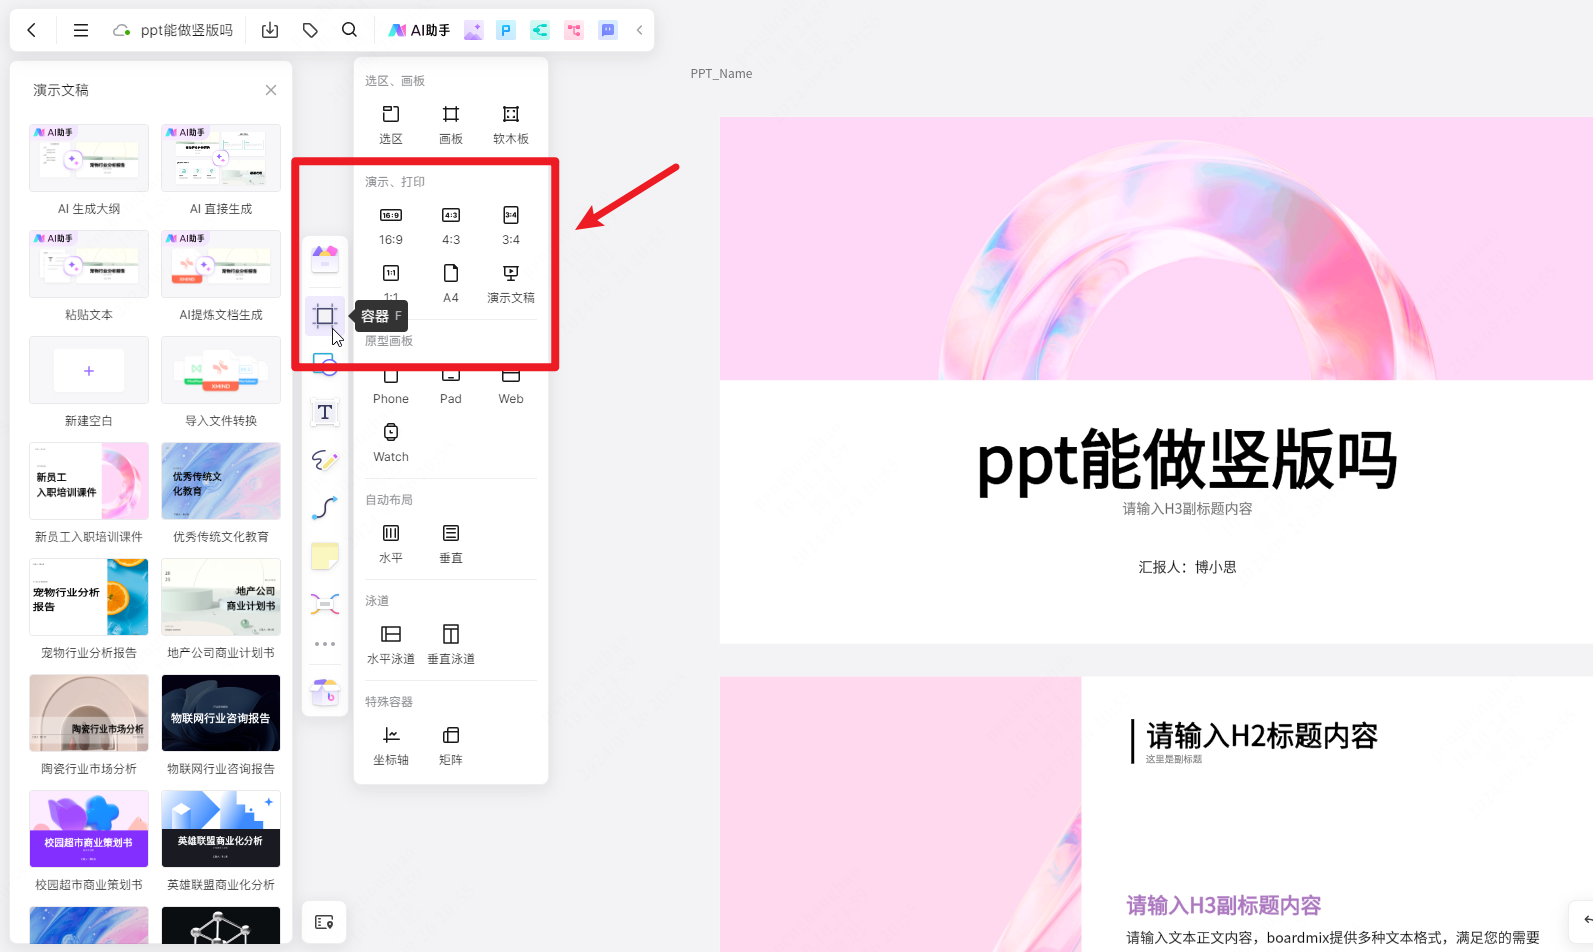Select the mind map tool in sidebar

click(x=325, y=603)
